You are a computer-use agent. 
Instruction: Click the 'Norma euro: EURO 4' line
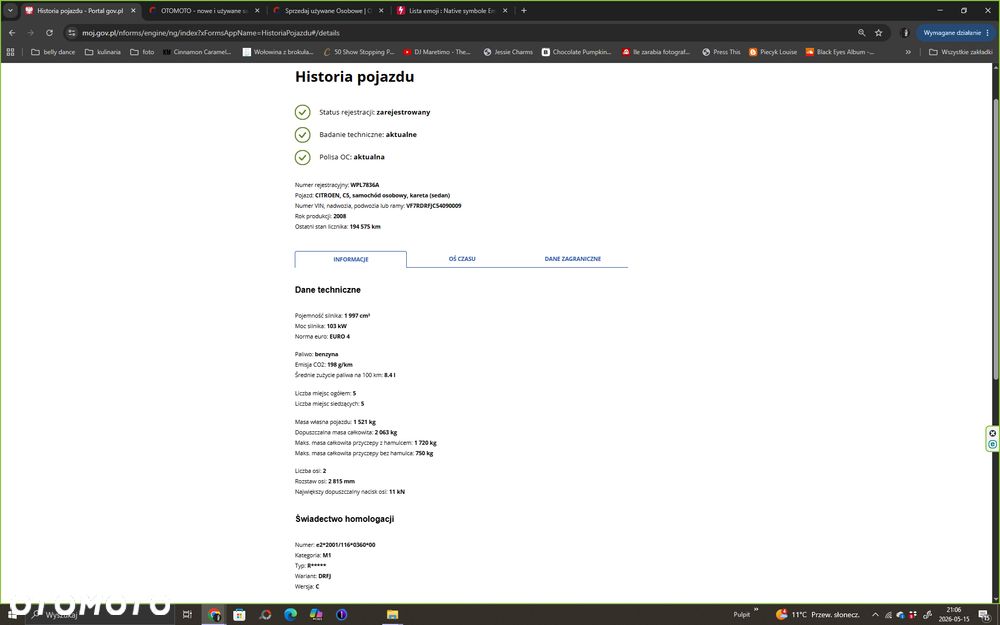click(322, 336)
